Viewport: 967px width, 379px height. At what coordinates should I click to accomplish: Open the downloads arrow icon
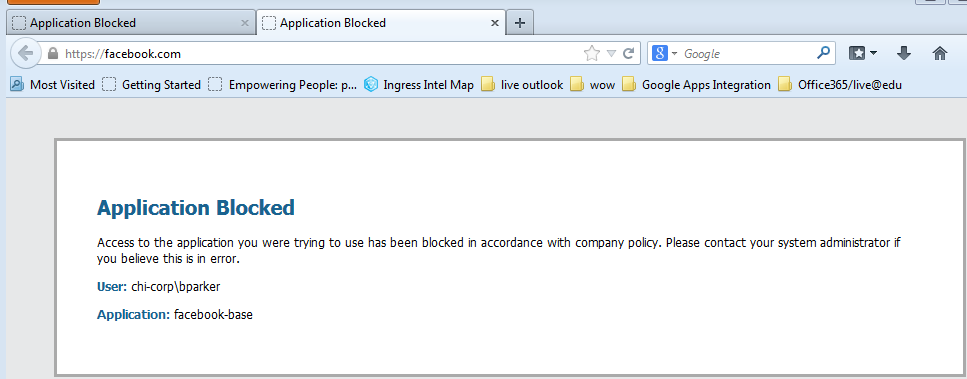(903, 54)
